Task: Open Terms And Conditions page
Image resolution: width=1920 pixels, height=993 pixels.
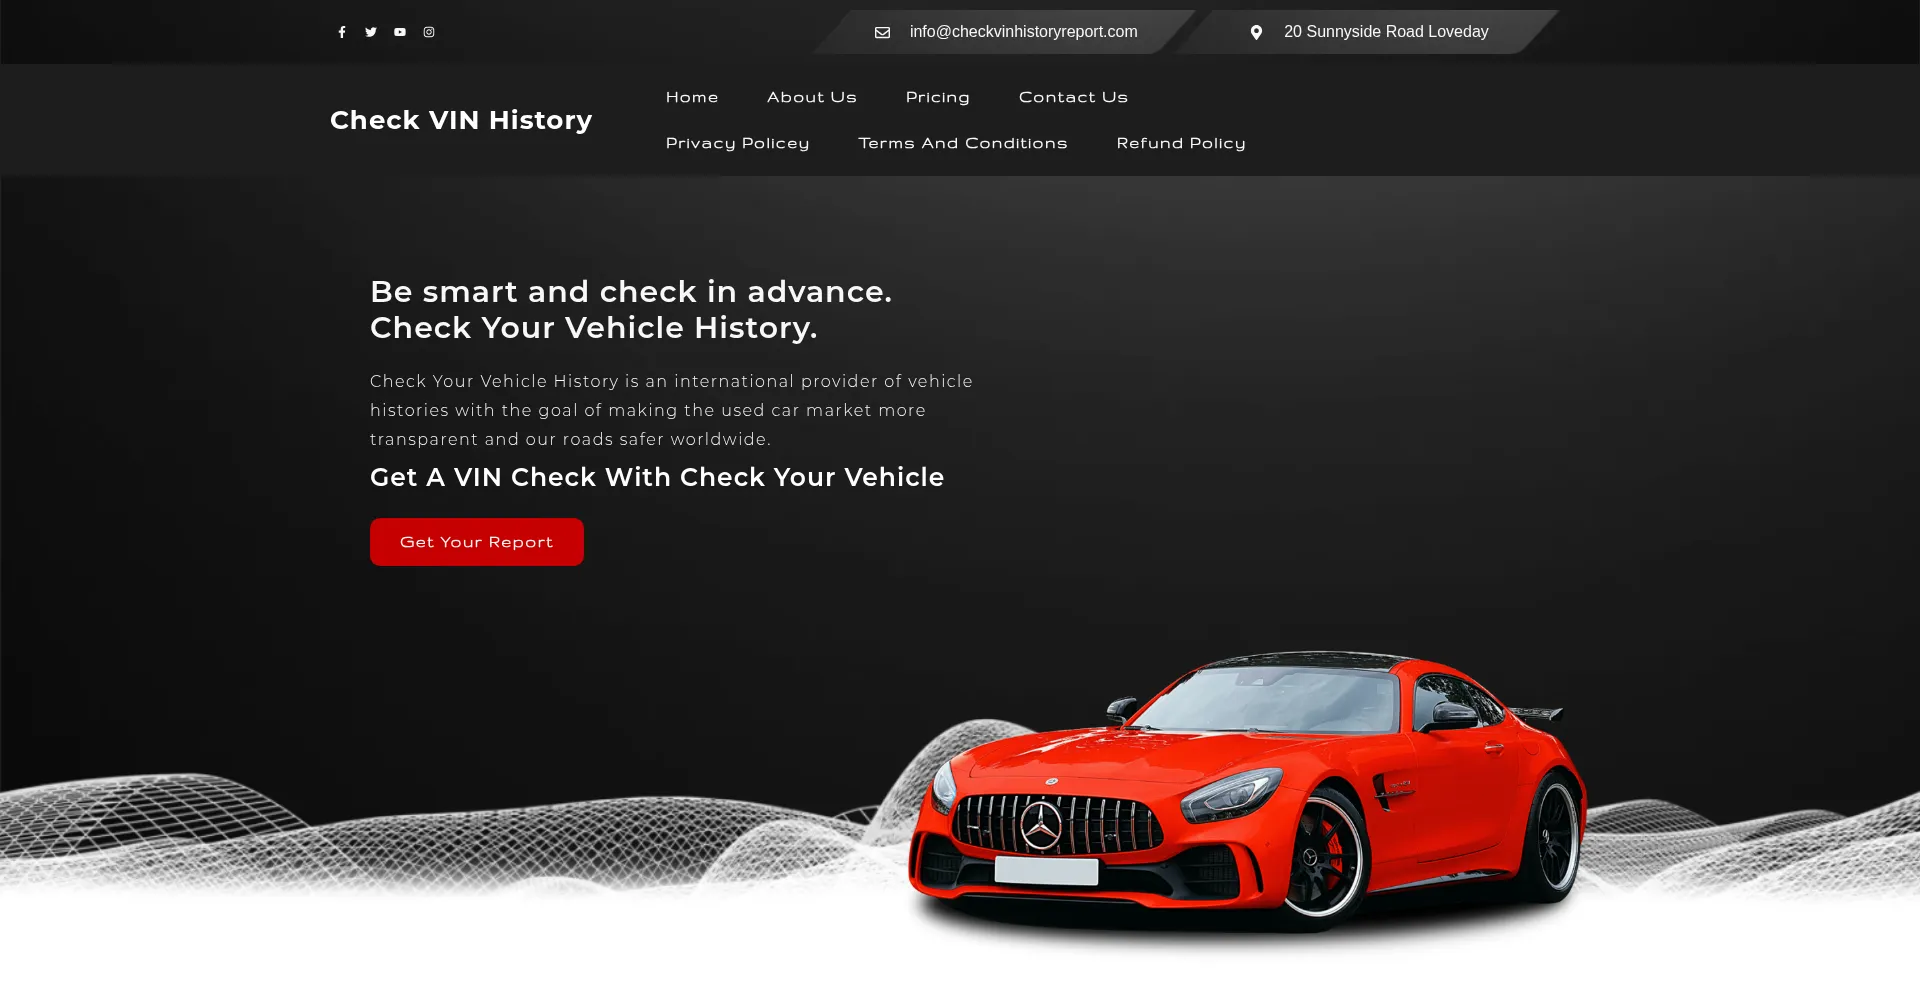Action: tap(963, 143)
